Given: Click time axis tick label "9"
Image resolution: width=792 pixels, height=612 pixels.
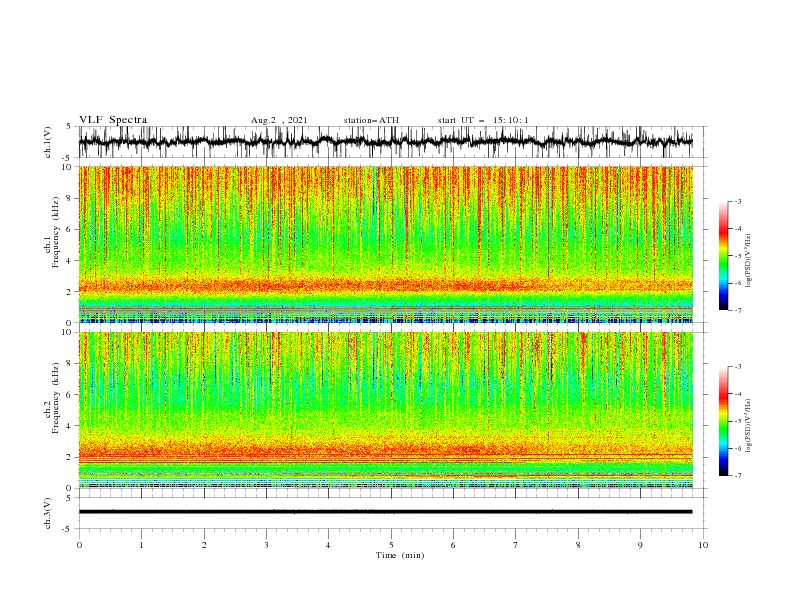Looking at the screenshot, I should click(x=641, y=545).
